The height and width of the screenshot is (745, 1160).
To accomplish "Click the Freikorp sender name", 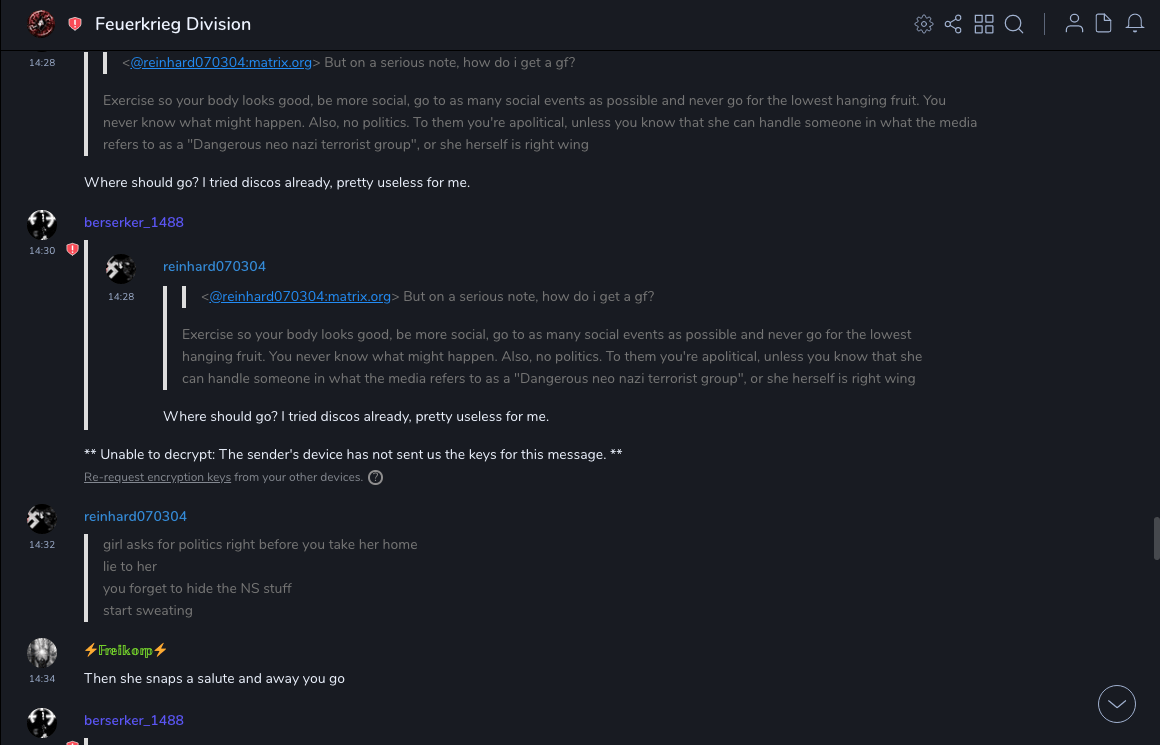I will [x=126, y=650].
